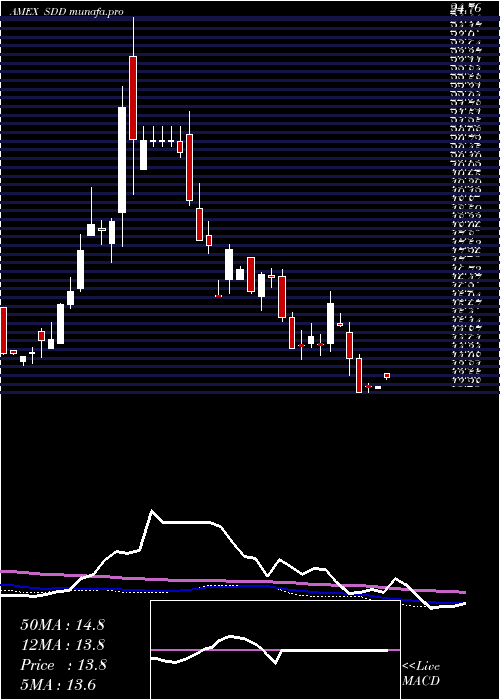The image size is (500, 700).
Task: Select the '12MA : 13.8' reading
Action: tap(62, 645)
